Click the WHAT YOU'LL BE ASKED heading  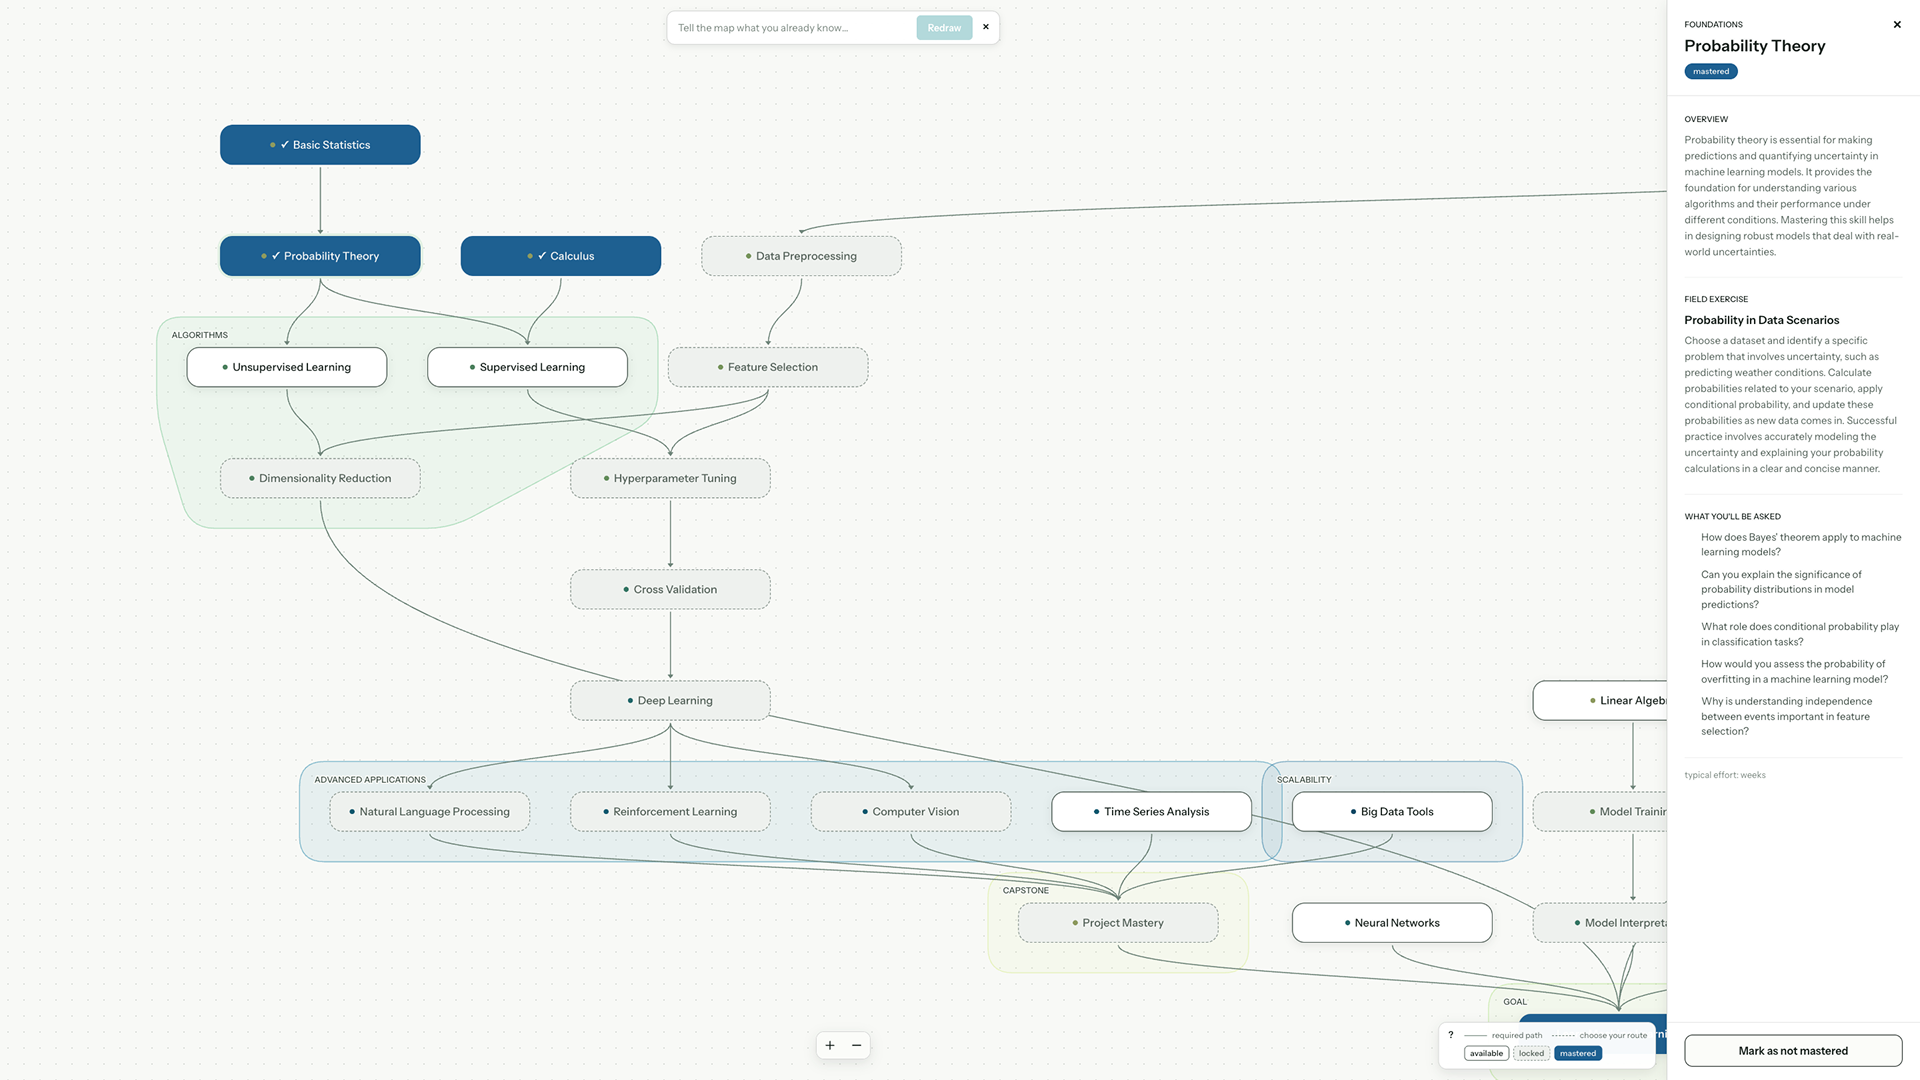[1732, 516]
